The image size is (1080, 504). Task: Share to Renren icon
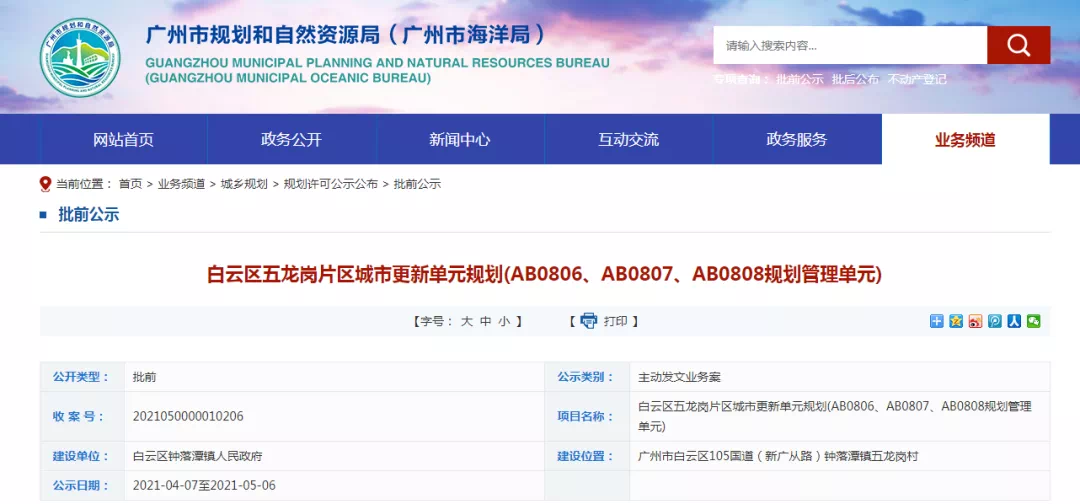1014,321
